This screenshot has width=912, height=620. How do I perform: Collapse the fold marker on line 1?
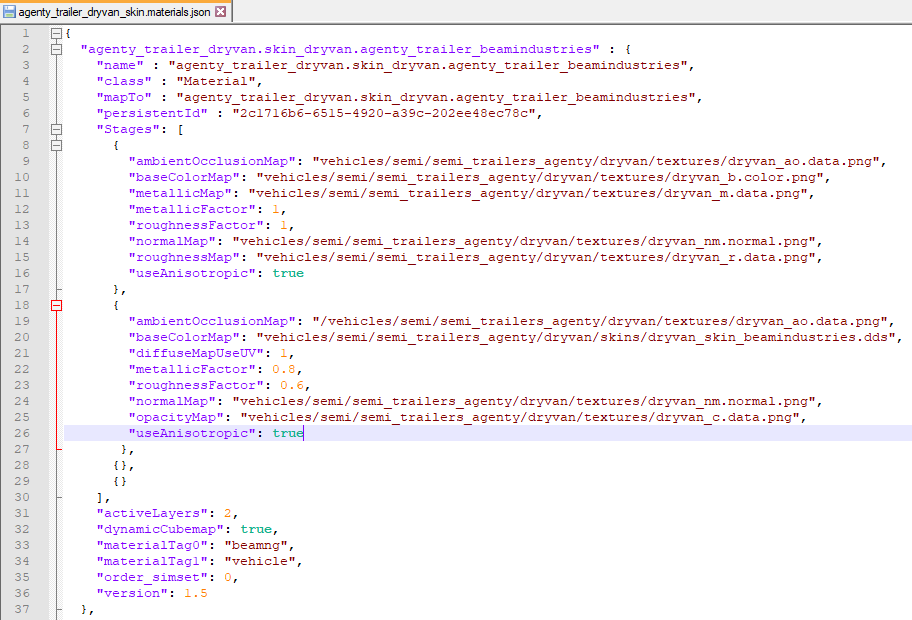pyautogui.click(x=56, y=34)
